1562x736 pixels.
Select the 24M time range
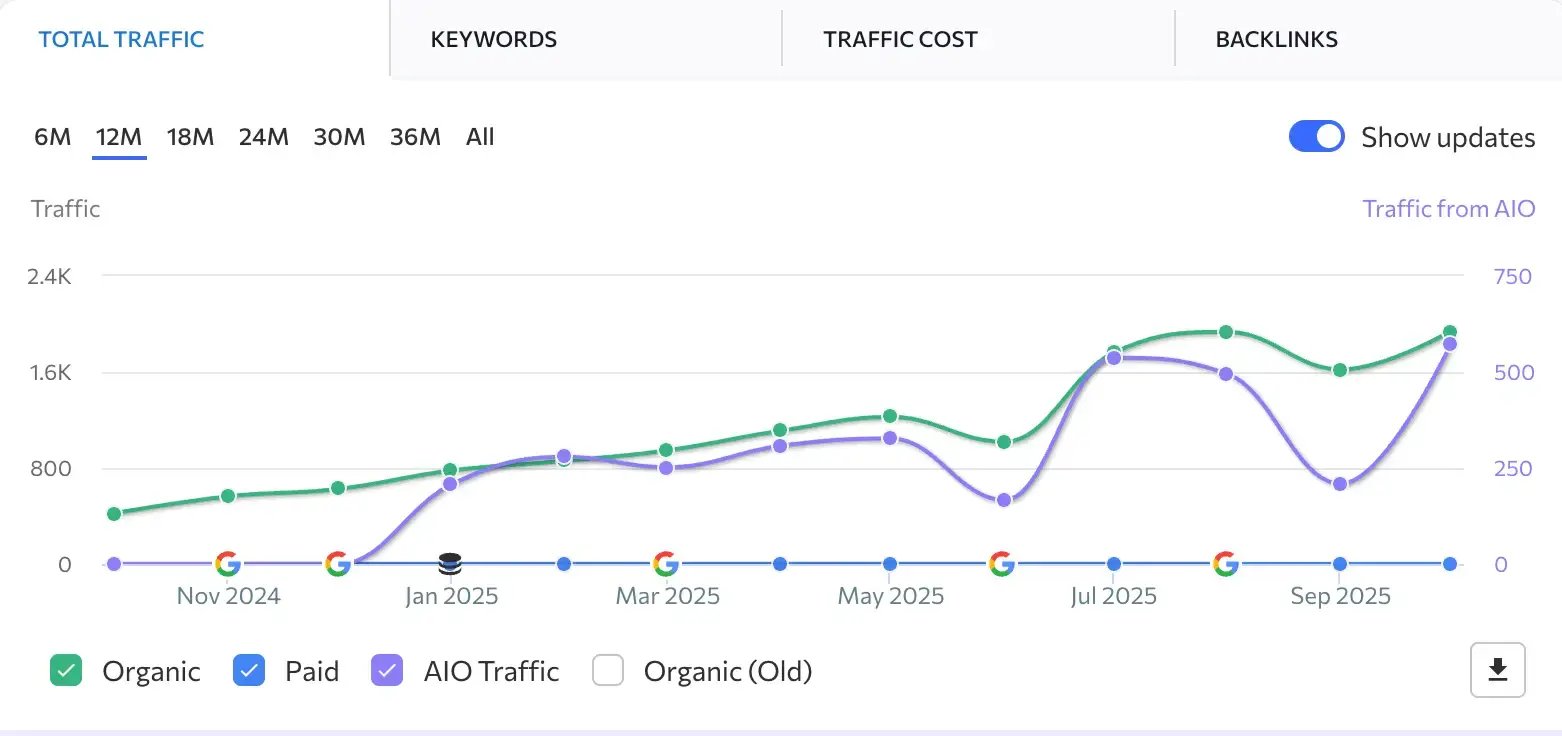263,137
